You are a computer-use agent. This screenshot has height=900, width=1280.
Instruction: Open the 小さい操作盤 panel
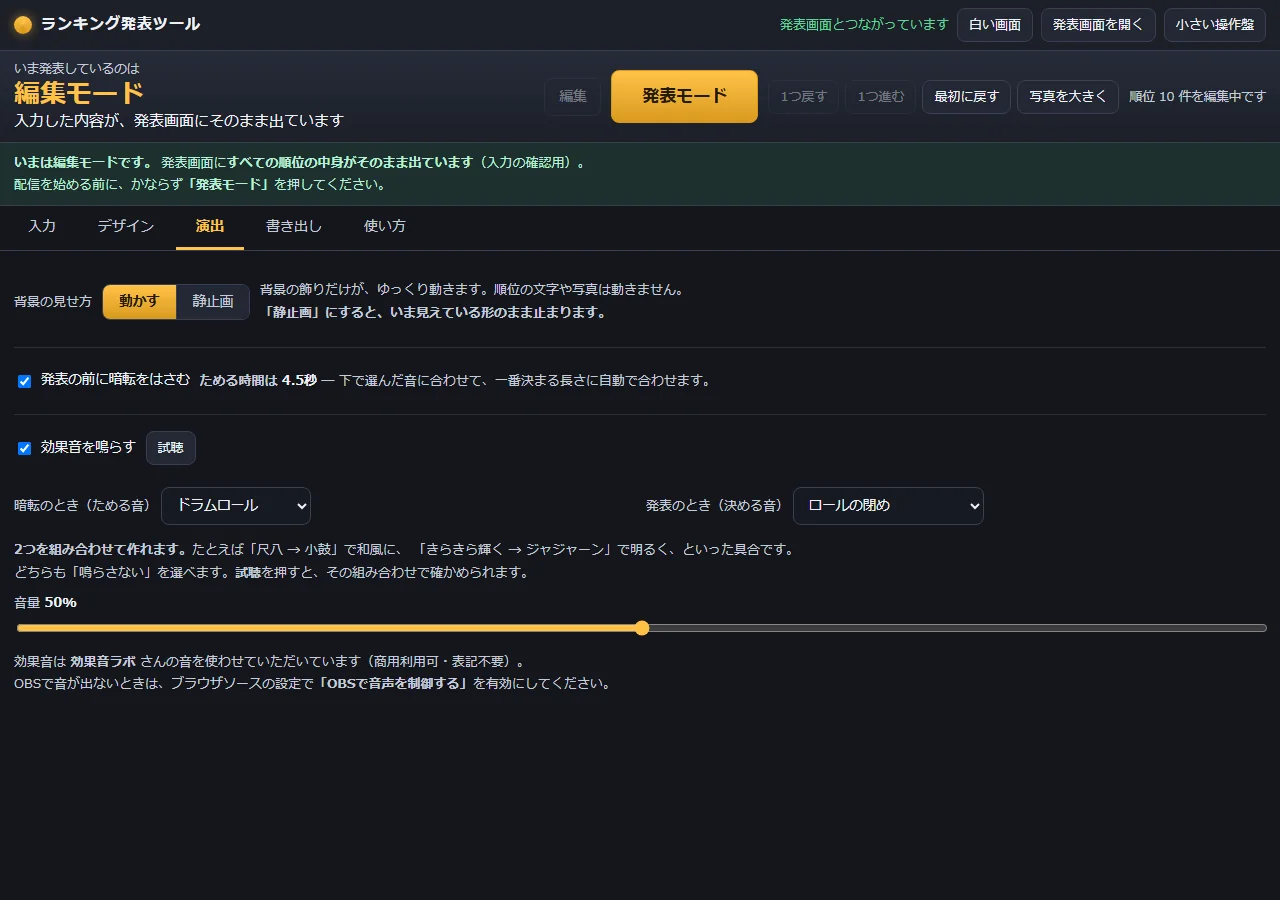tap(1215, 25)
